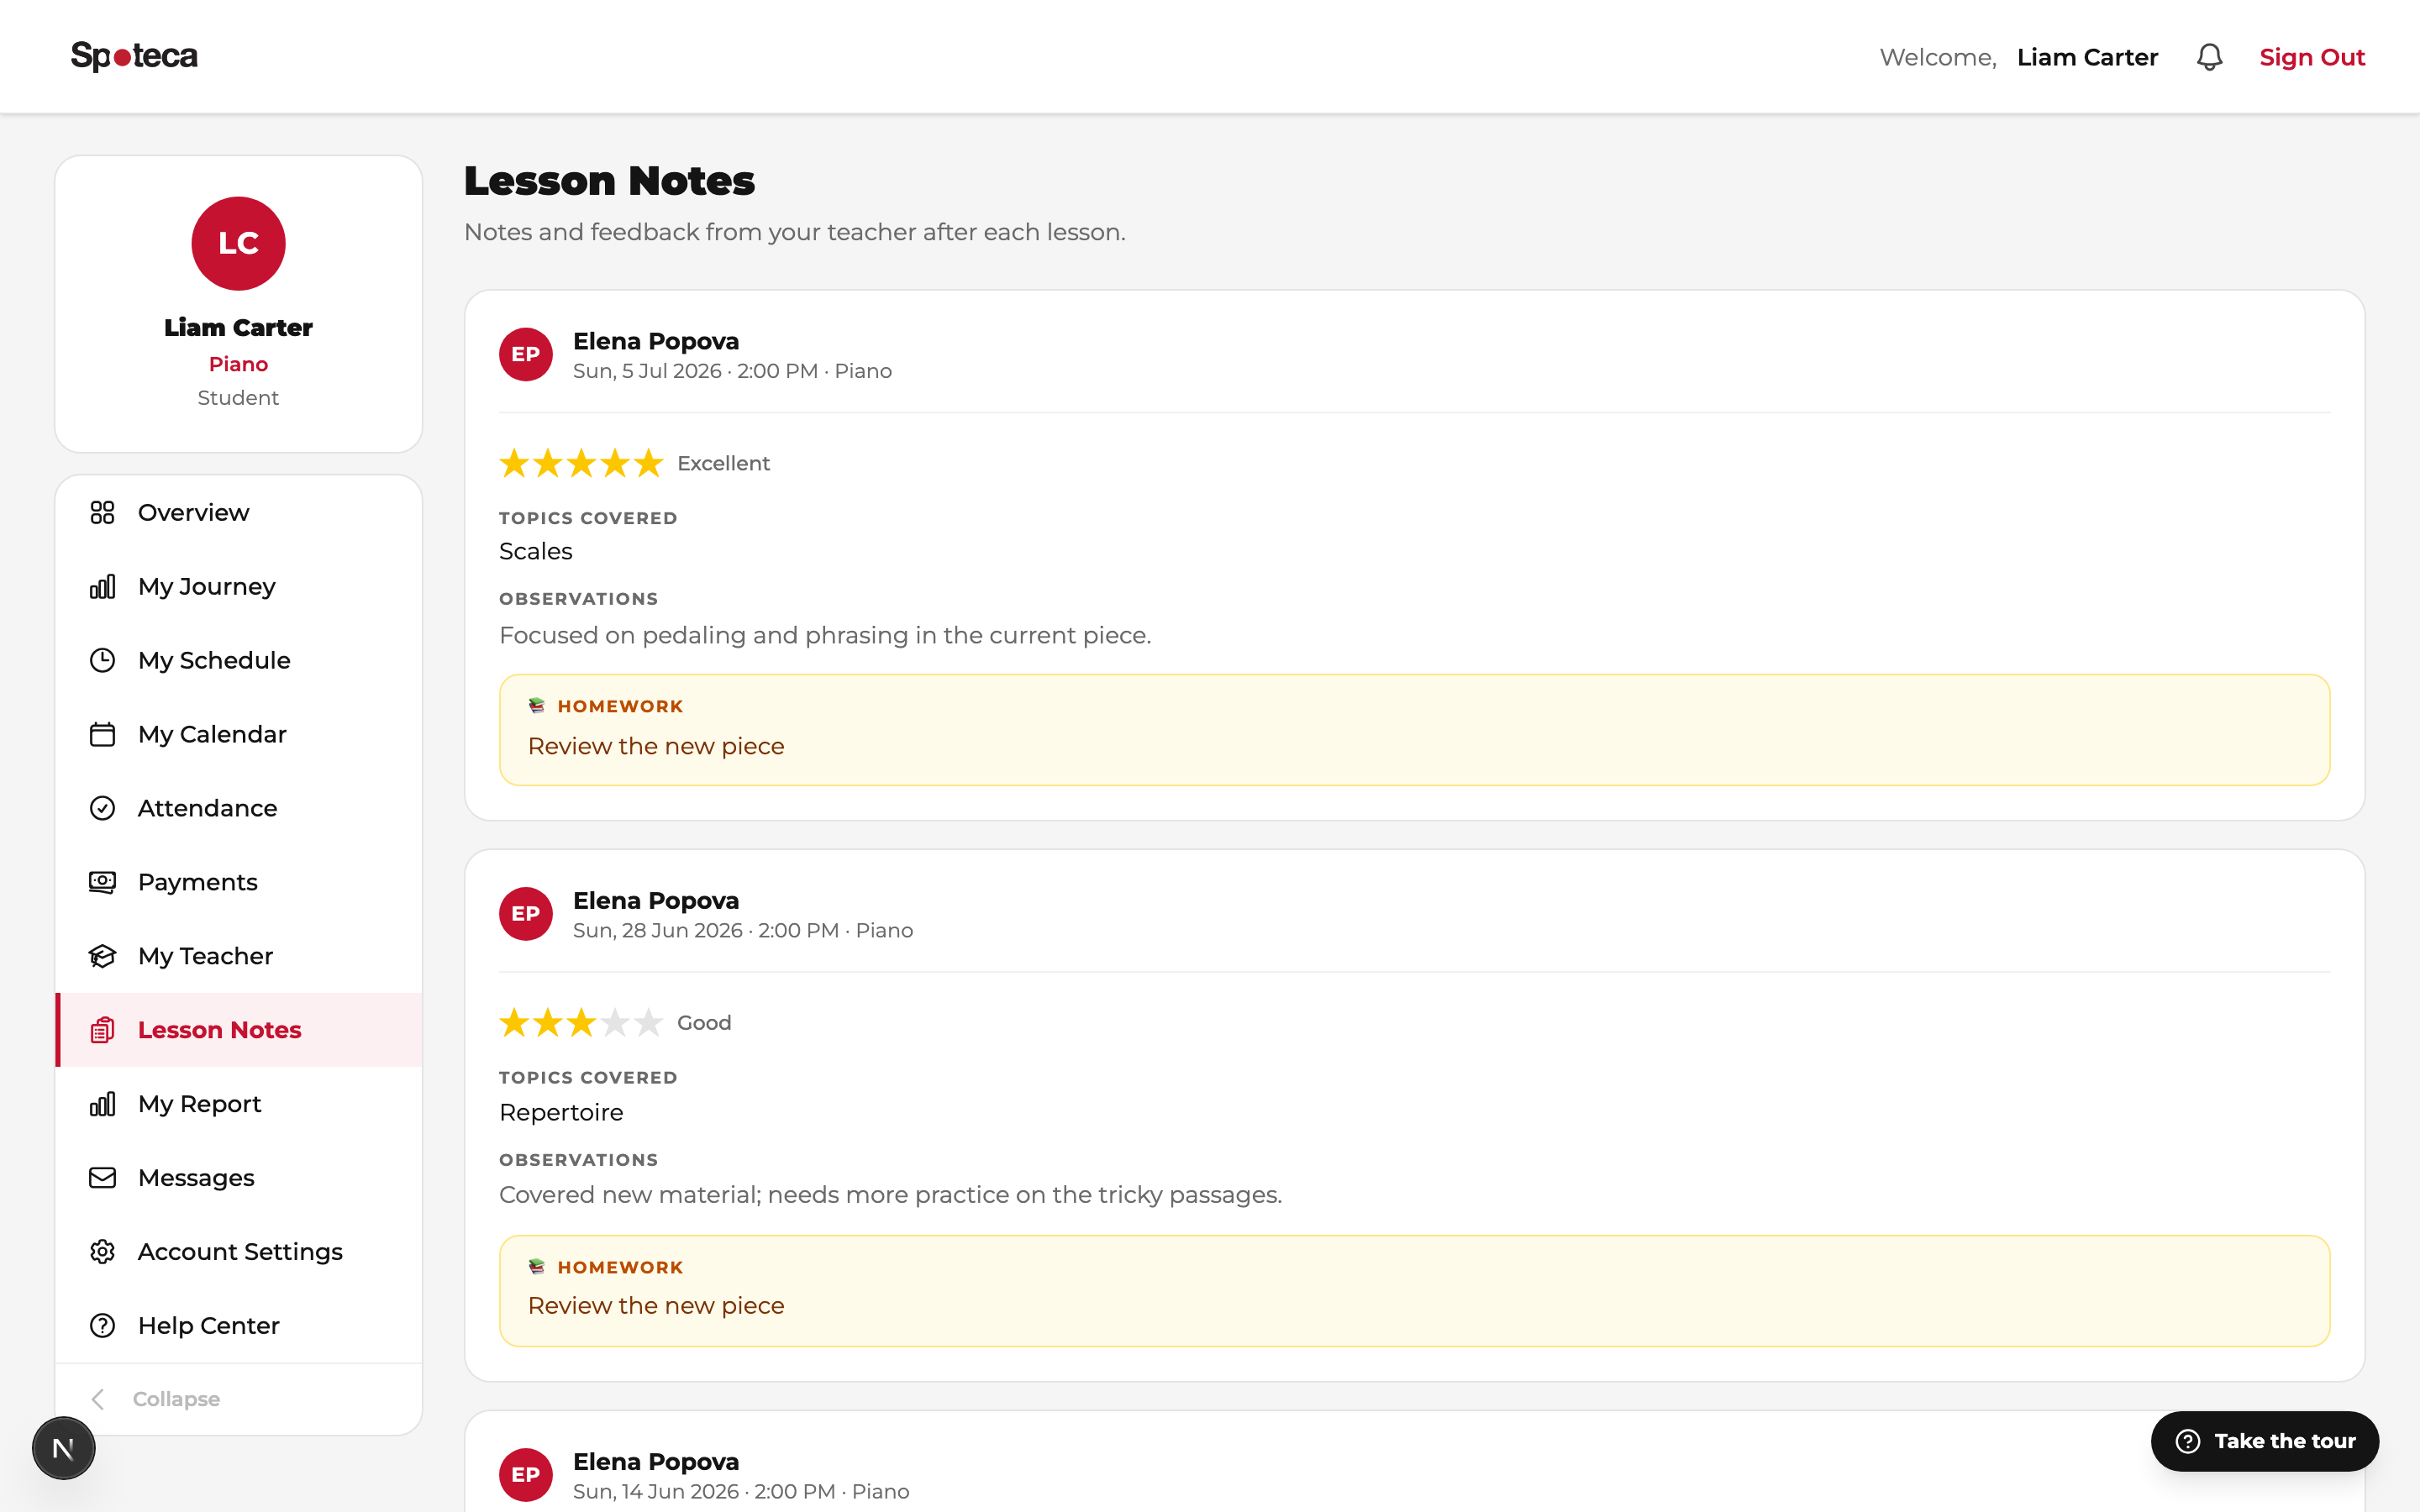
Task: Click the Spoteca logo
Action: pyautogui.click(x=134, y=56)
